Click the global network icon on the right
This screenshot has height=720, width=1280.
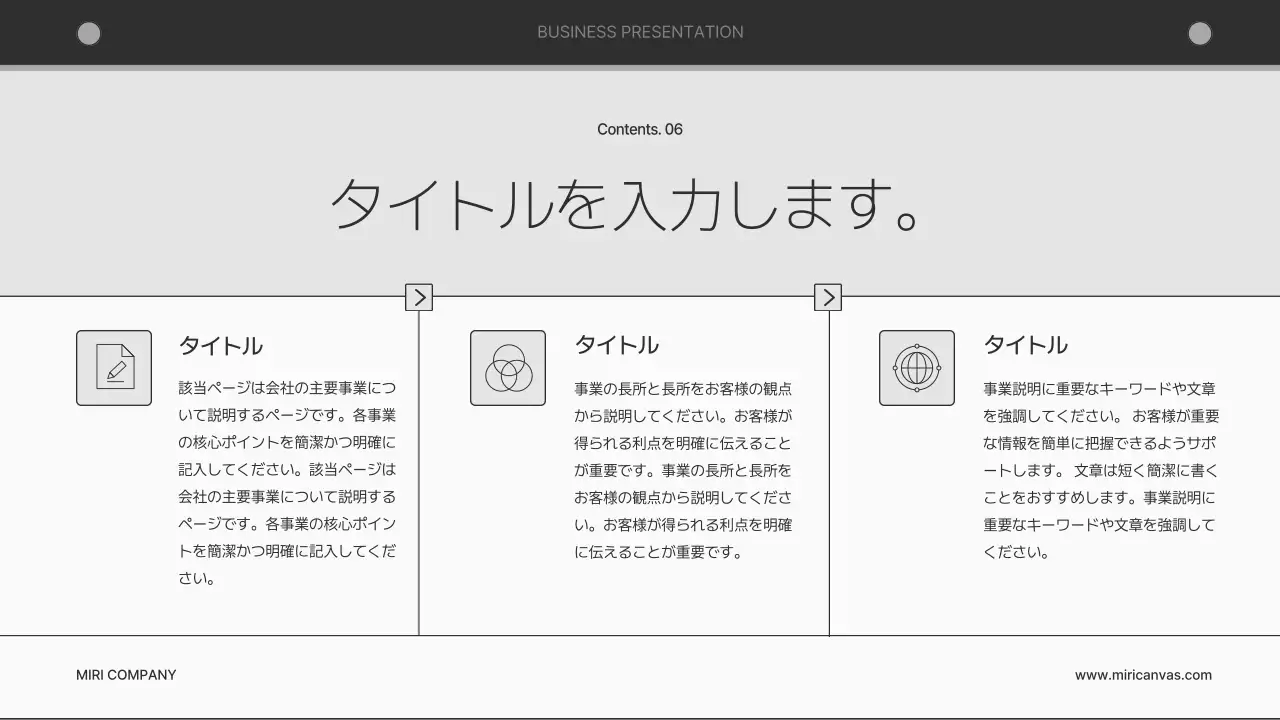pos(917,368)
